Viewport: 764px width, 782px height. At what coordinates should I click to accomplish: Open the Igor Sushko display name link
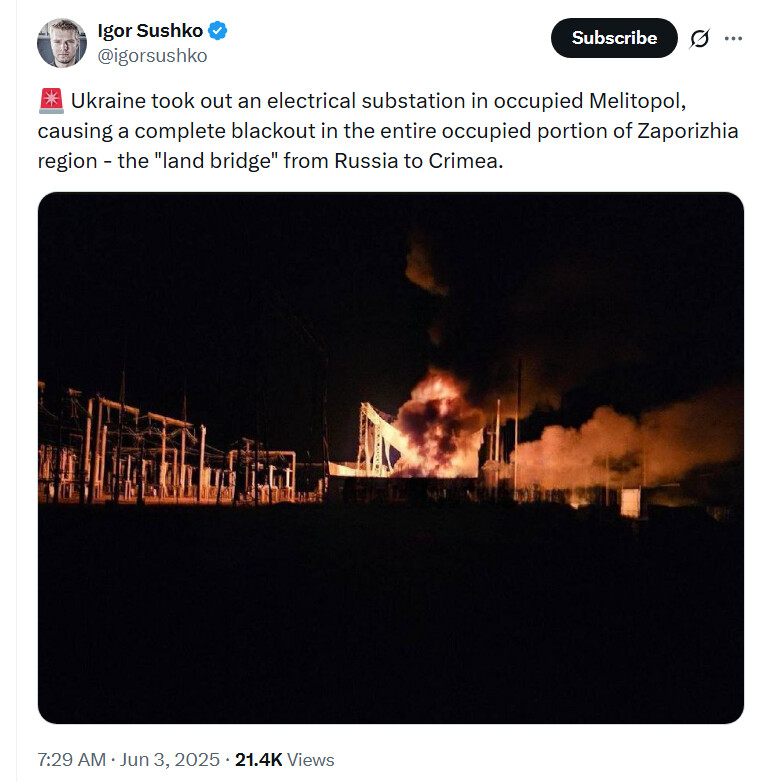[150, 30]
